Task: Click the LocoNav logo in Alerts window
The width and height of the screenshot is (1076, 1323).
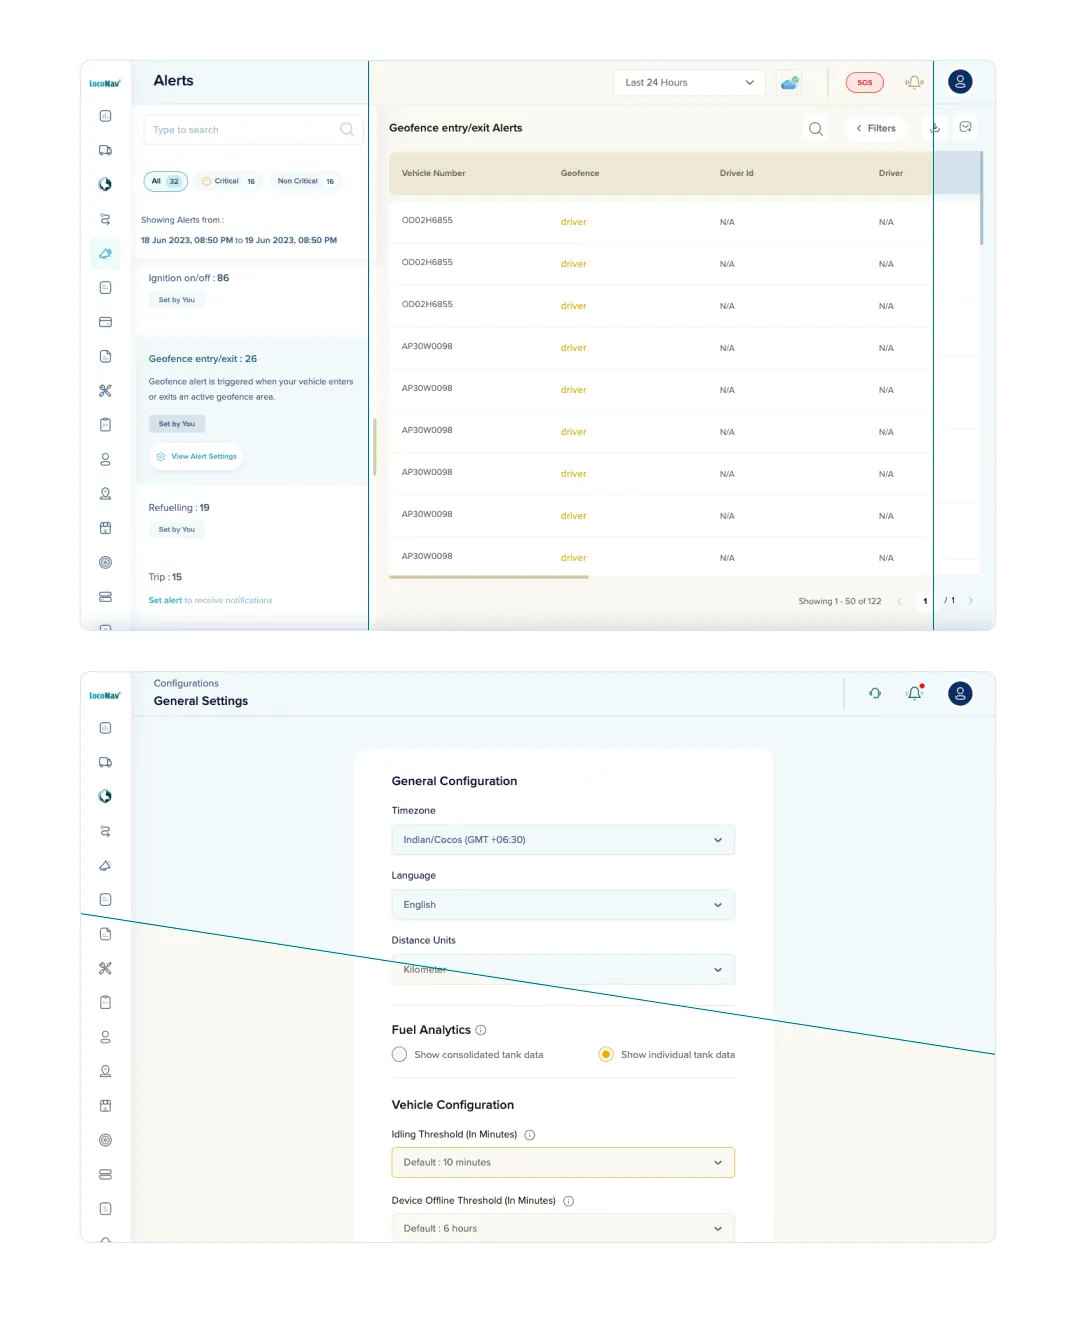Action: pos(105,84)
